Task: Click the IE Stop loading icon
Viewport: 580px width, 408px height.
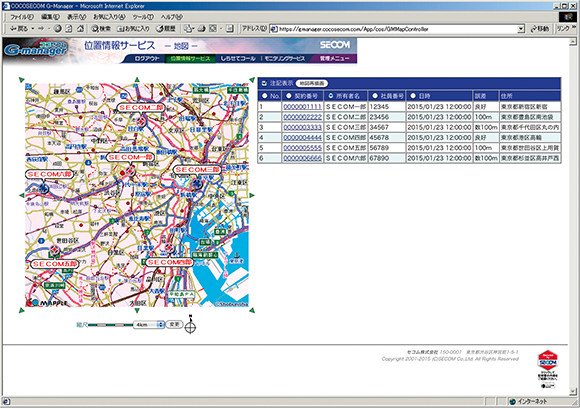Action: pyautogui.click(x=58, y=28)
